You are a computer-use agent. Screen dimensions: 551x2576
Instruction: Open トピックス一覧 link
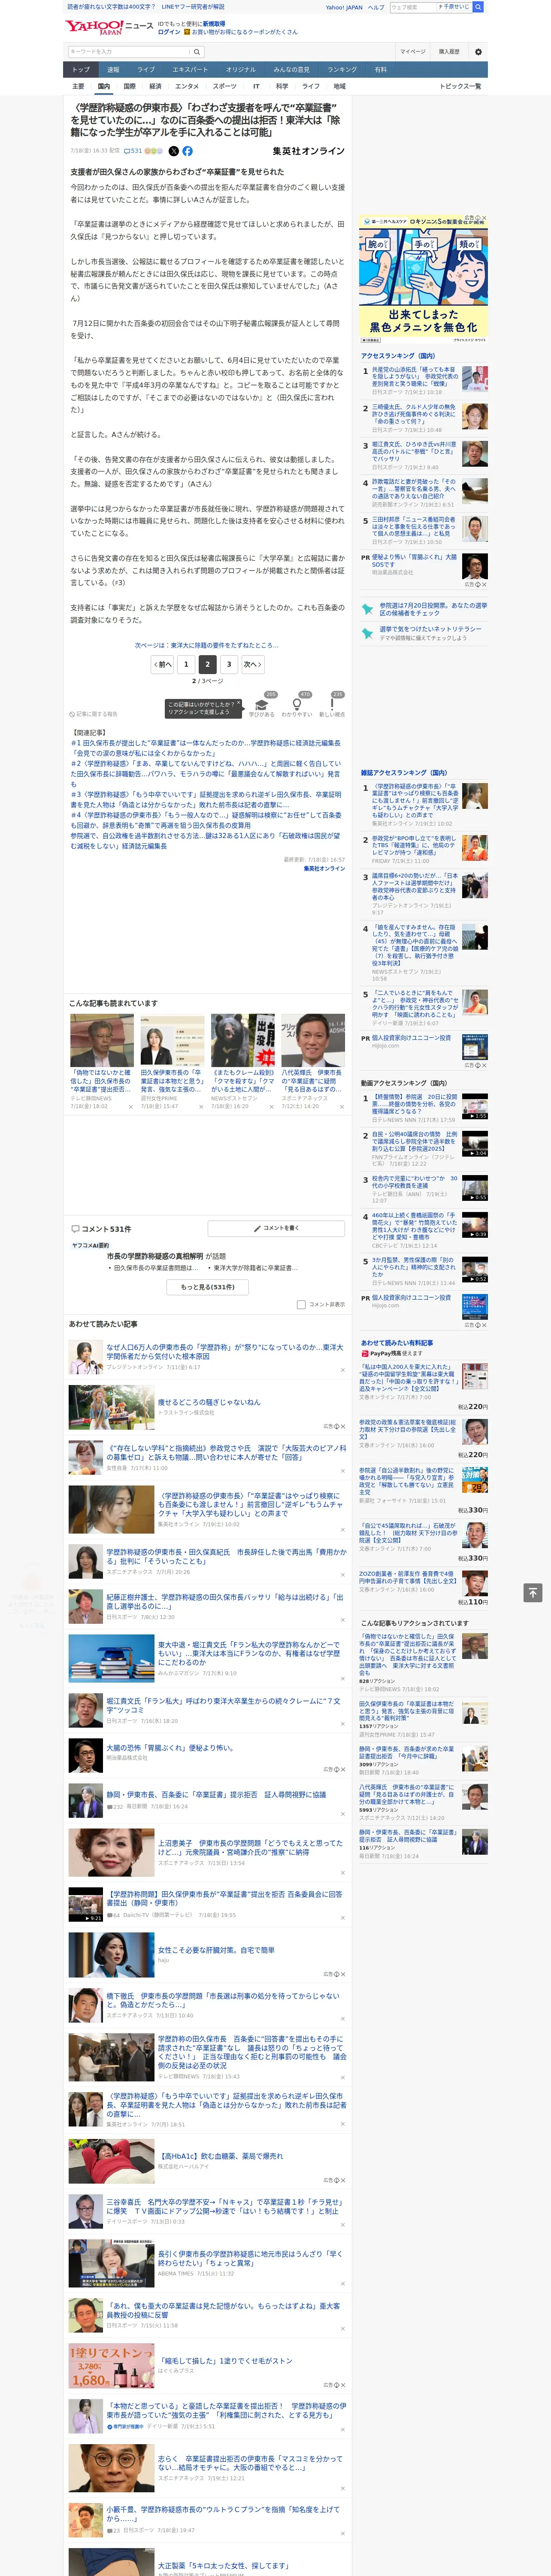(x=460, y=86)
